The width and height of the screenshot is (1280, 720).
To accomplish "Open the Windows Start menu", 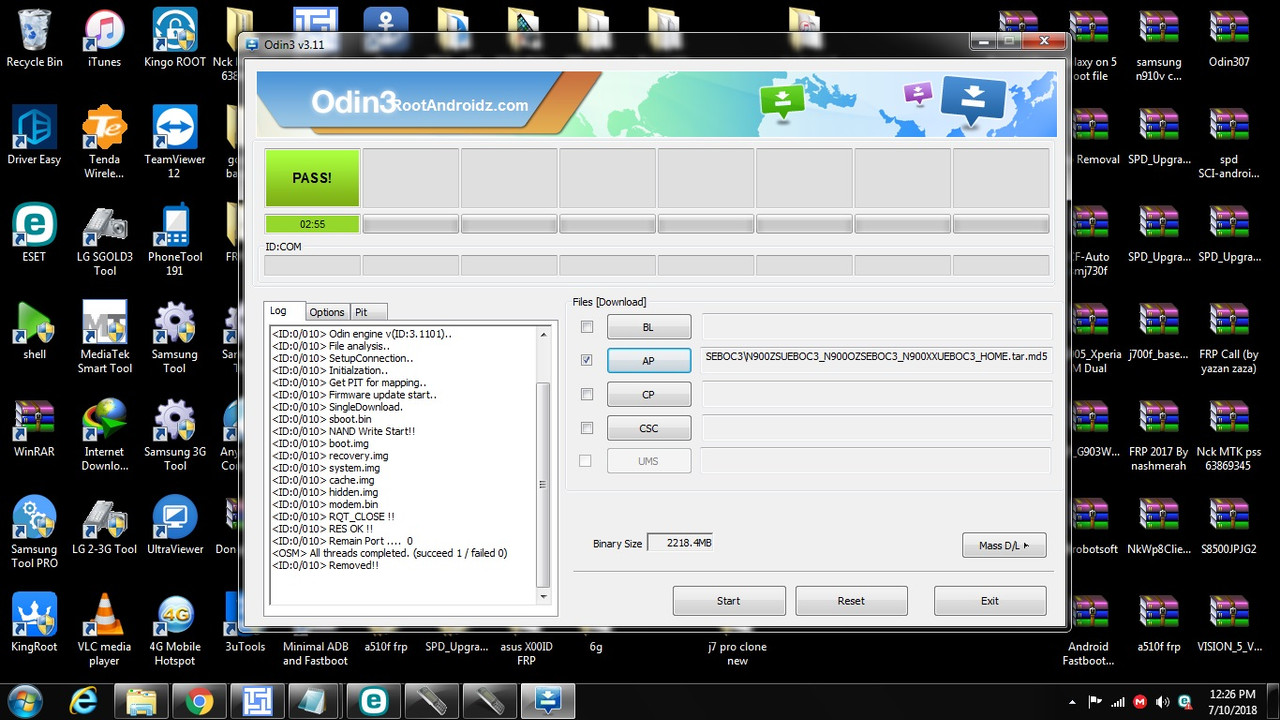I will click(24, 700).
